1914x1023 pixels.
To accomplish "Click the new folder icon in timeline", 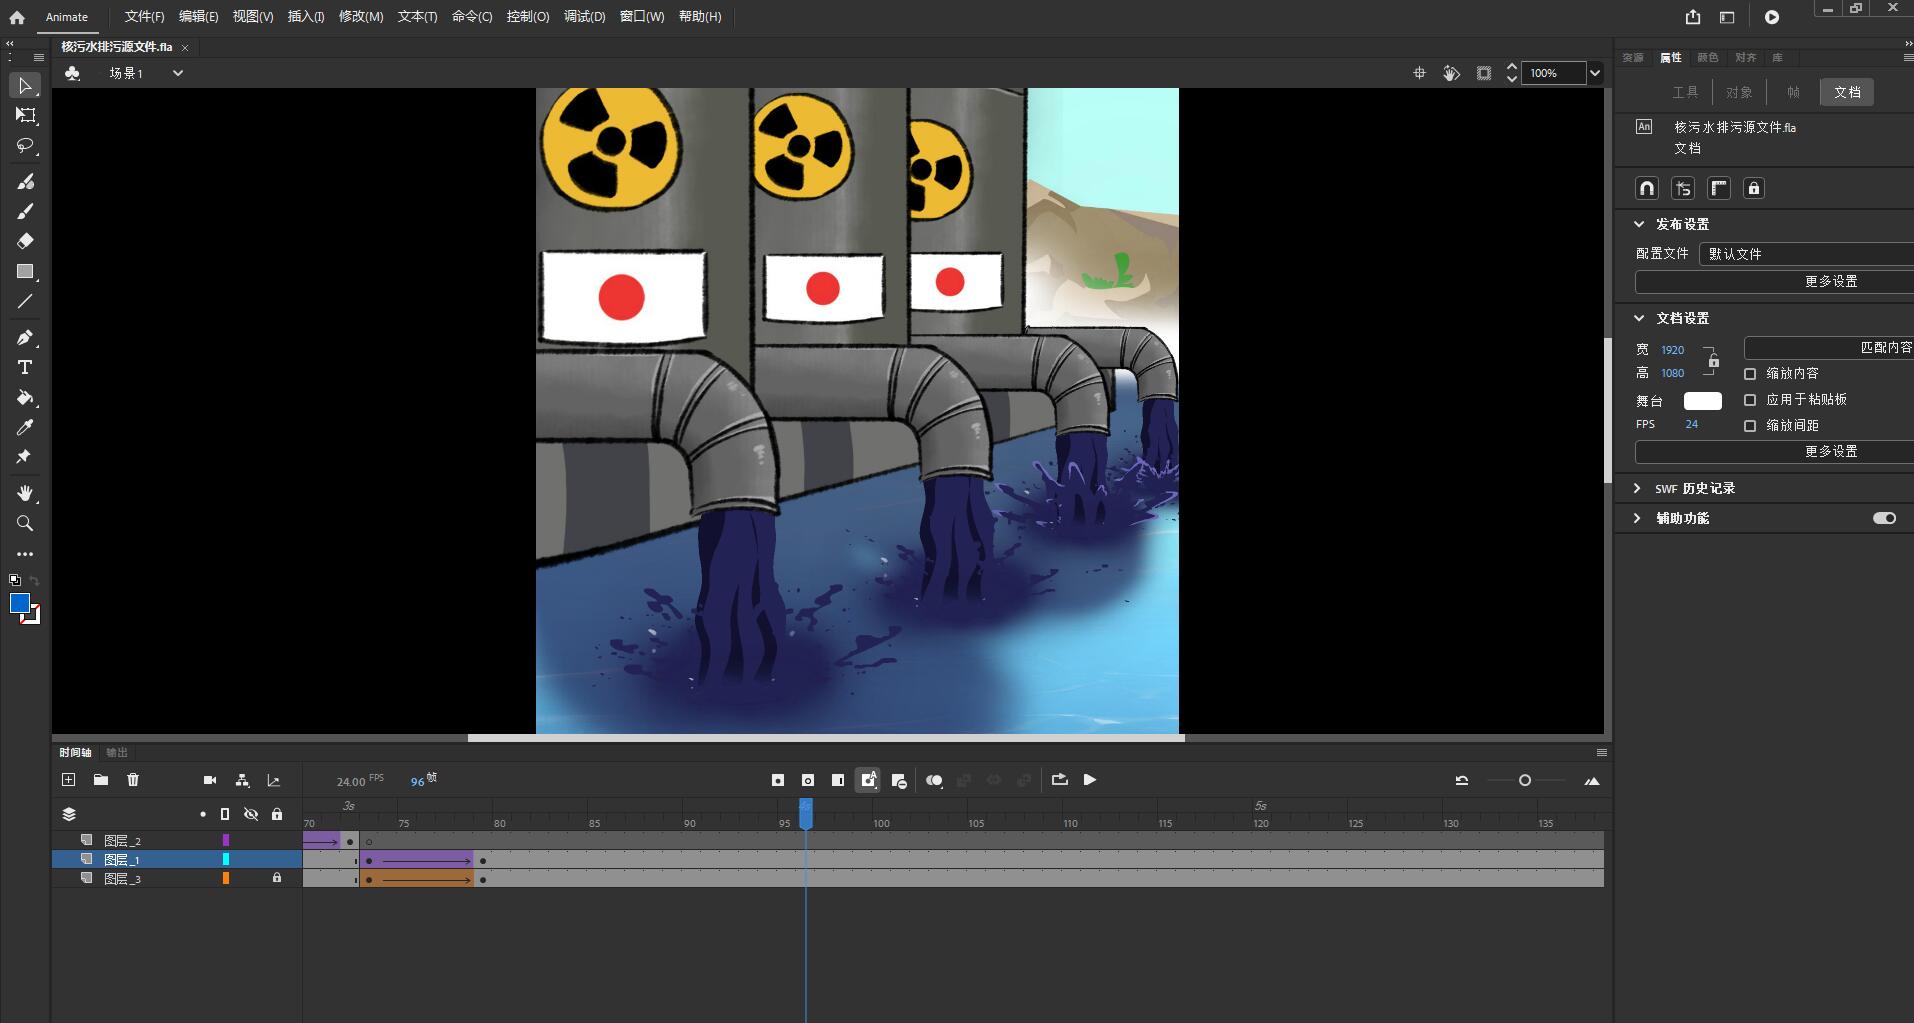I will coord(101,780).
